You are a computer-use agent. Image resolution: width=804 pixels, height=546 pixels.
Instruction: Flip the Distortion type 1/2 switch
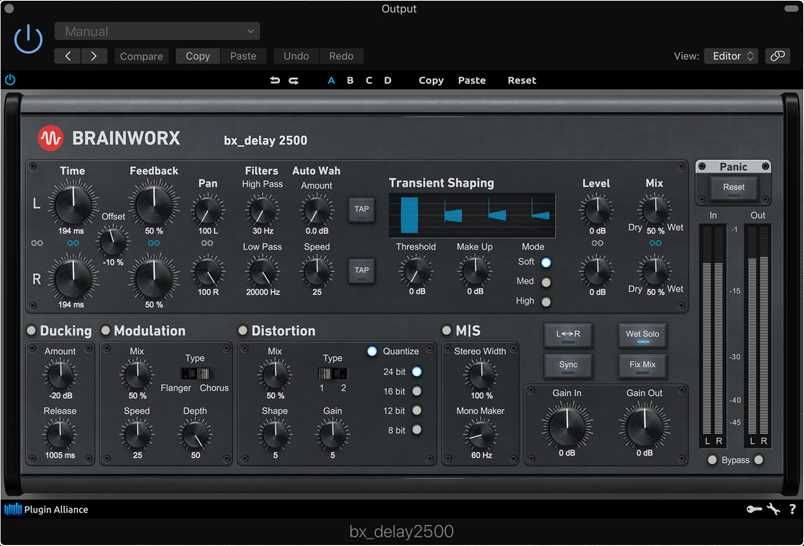tap(332, 373)
